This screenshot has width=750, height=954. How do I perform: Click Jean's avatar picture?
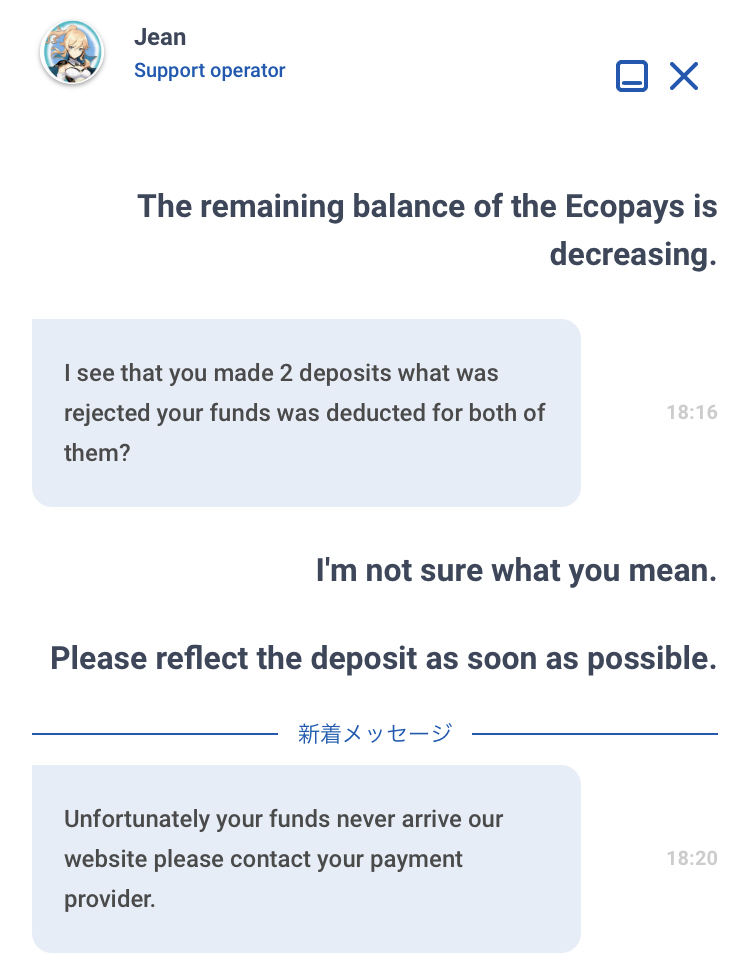point(72,53)
